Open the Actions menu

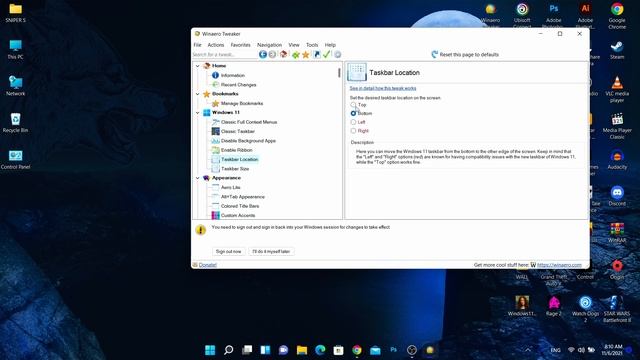[x=216, y=45]
